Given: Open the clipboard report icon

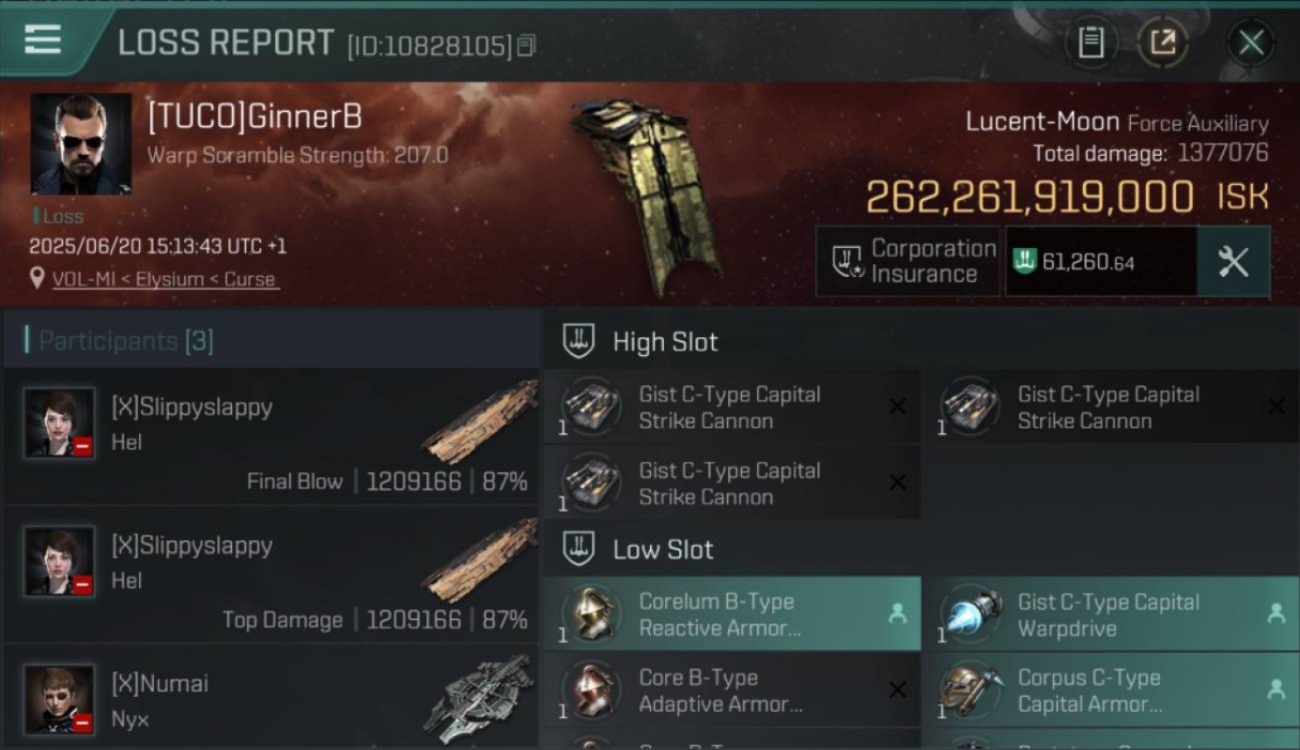Looking at the screenshot, I should 1091,42.
